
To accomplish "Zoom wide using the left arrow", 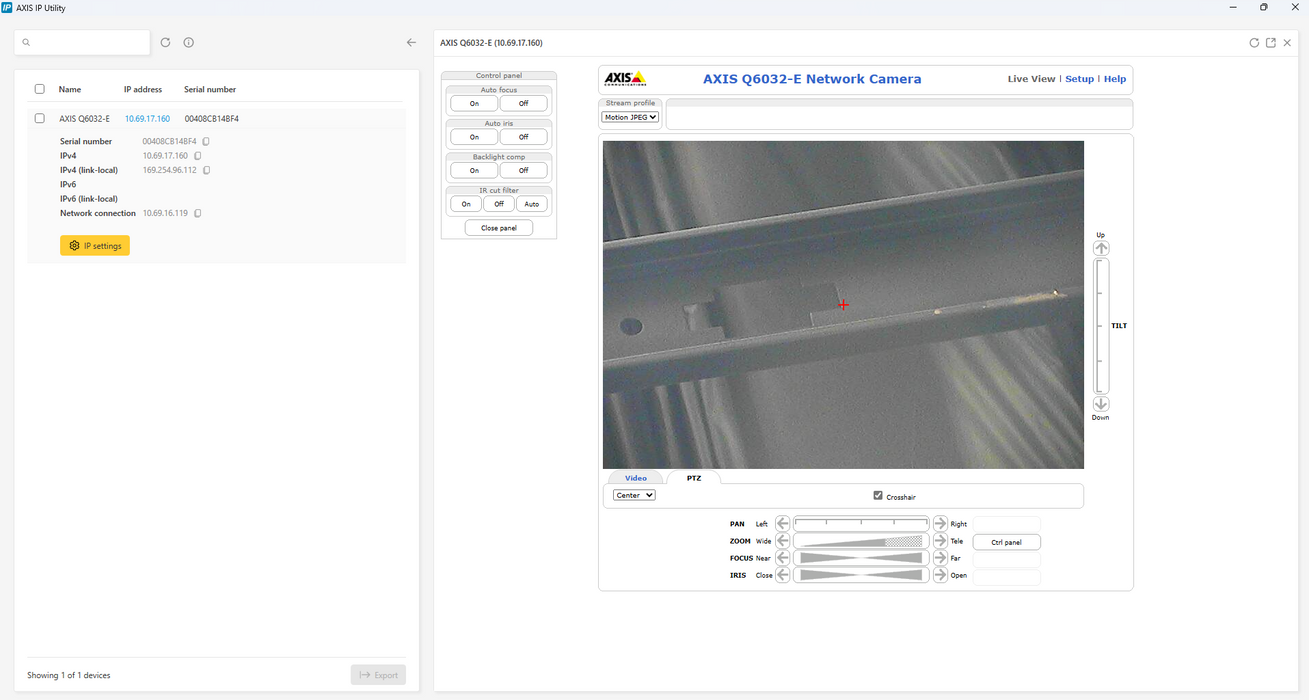I will (x=783, y=541).
